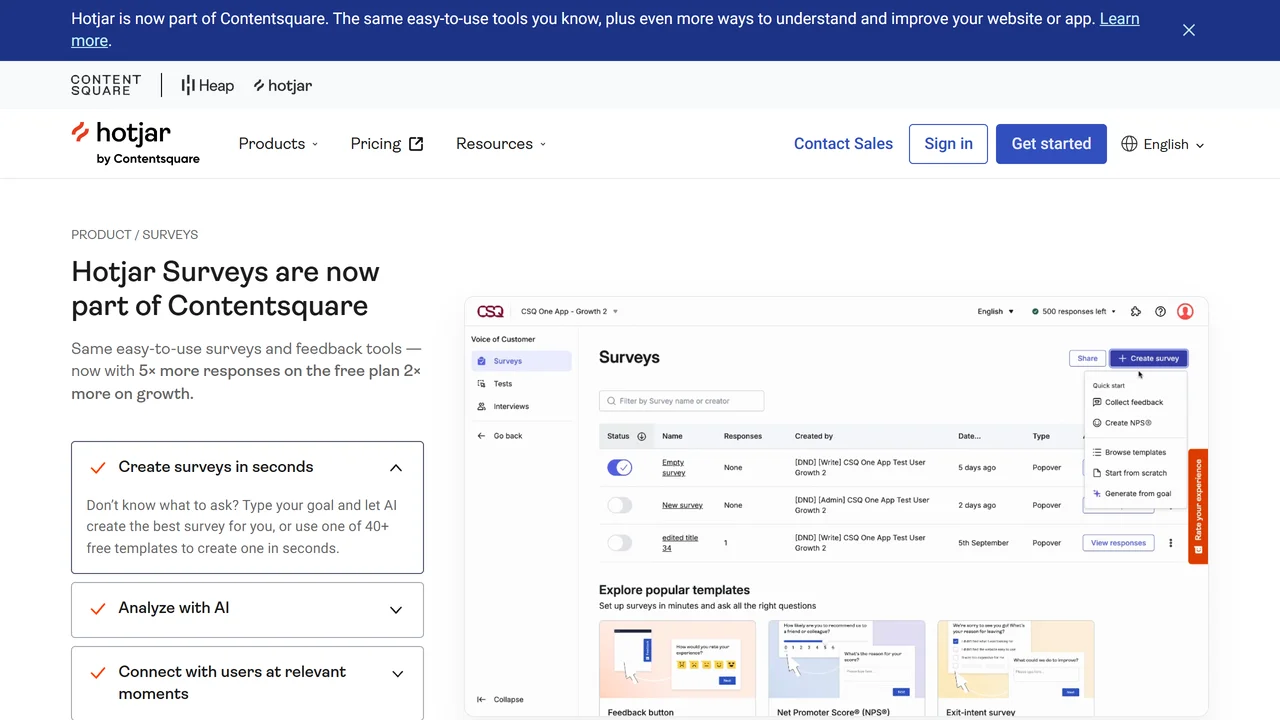Click the Sign in button
This screenshot has width=1280, height=720.
click(948, 144)
